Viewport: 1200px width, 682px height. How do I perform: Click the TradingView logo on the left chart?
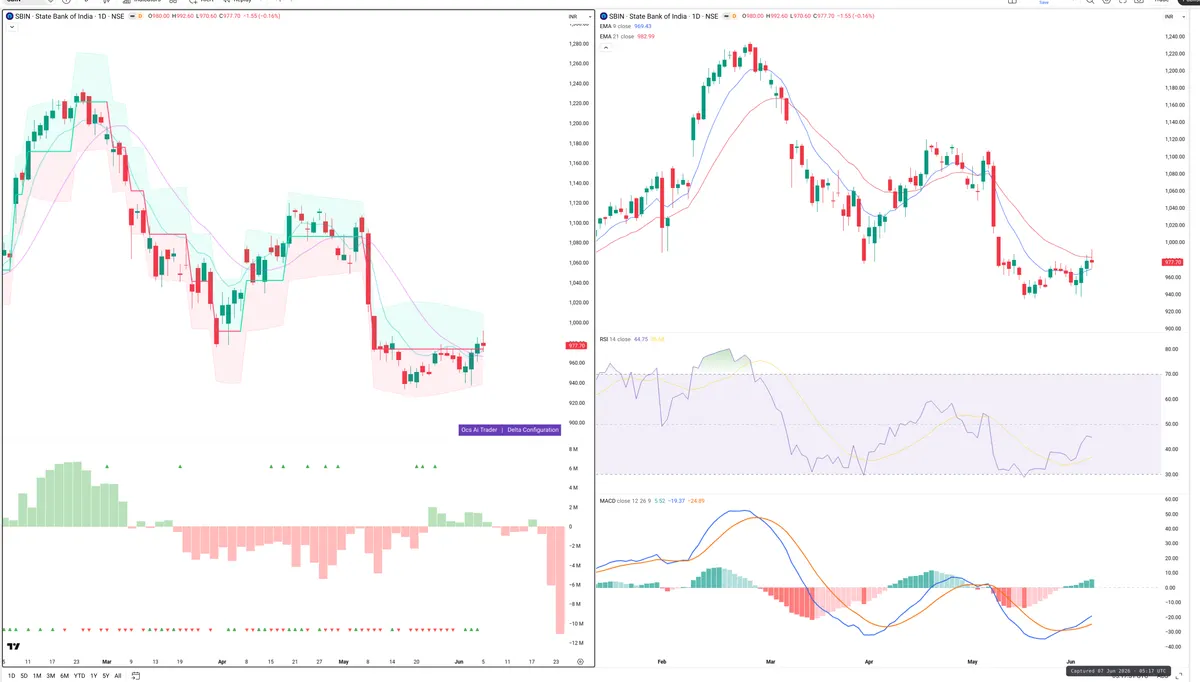[12, 645]
